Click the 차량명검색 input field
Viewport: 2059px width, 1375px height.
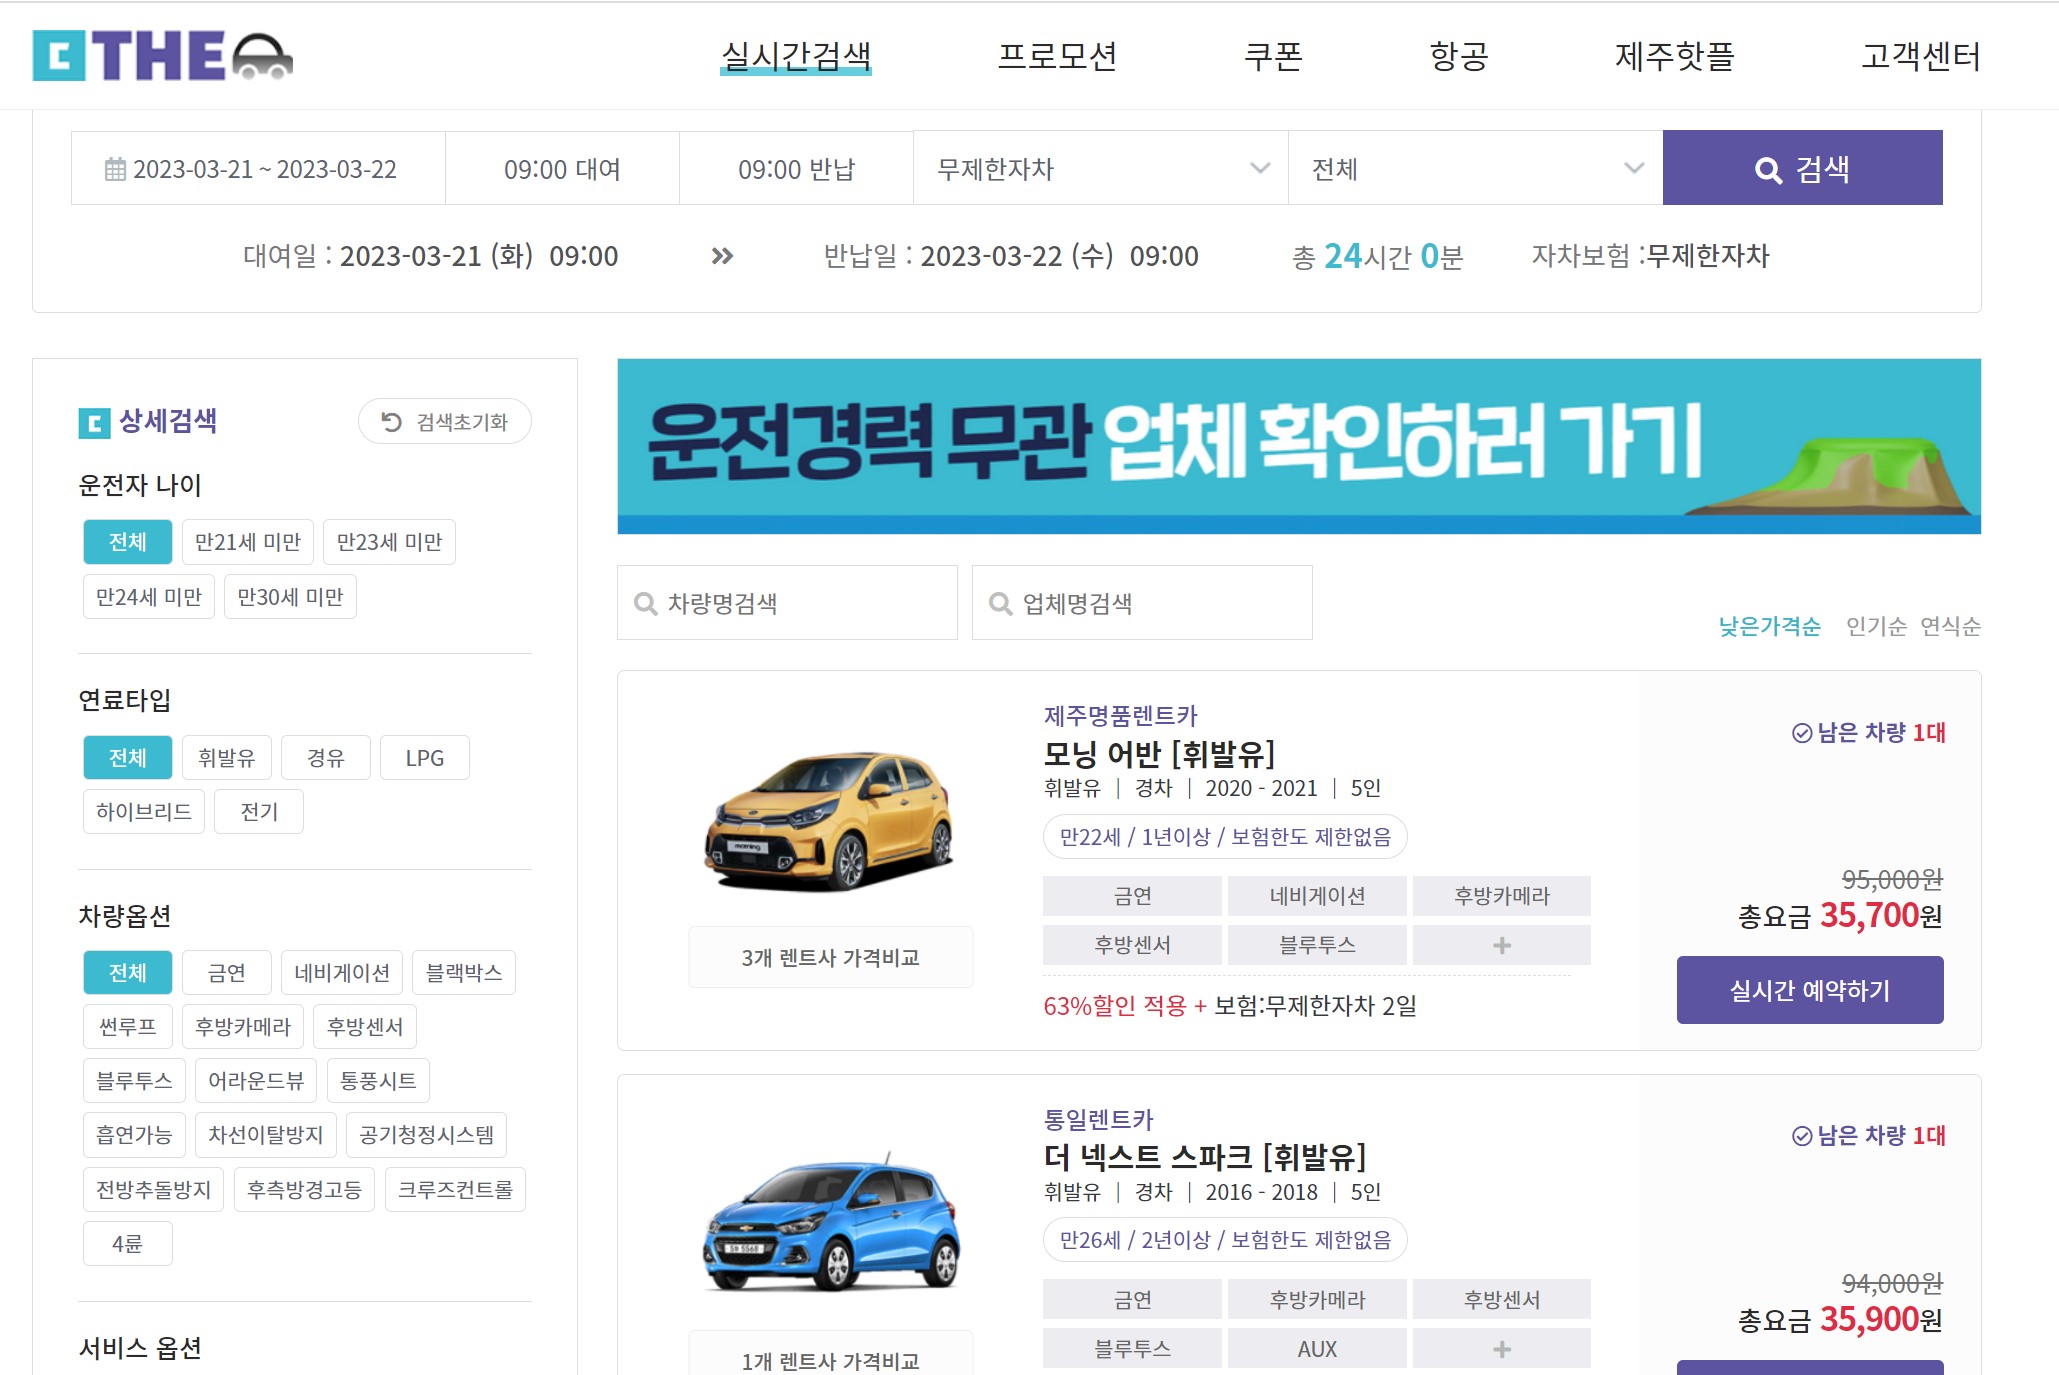tap(787, 603)
